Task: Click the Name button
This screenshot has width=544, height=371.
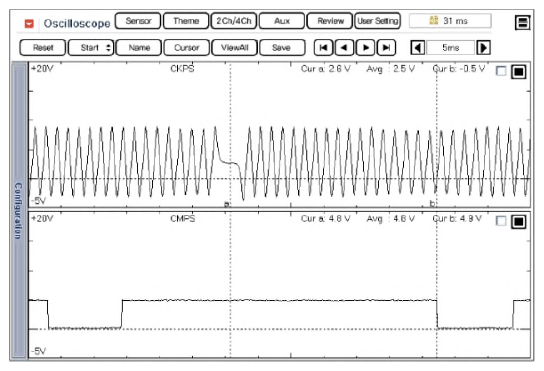Action: 139,48
